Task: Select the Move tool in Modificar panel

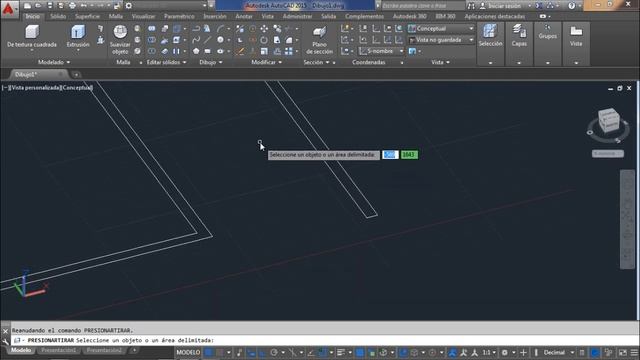Action: [x=264, y=28]
